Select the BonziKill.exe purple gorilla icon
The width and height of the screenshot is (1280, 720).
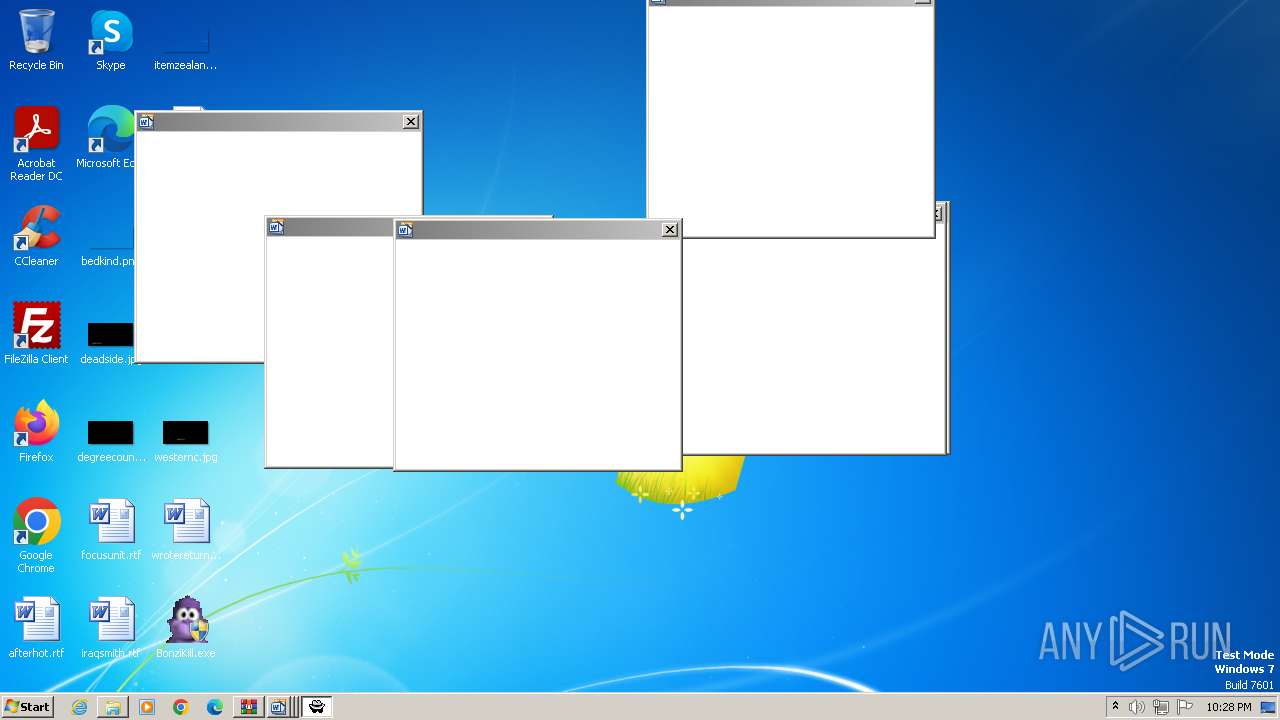point(186,629)
